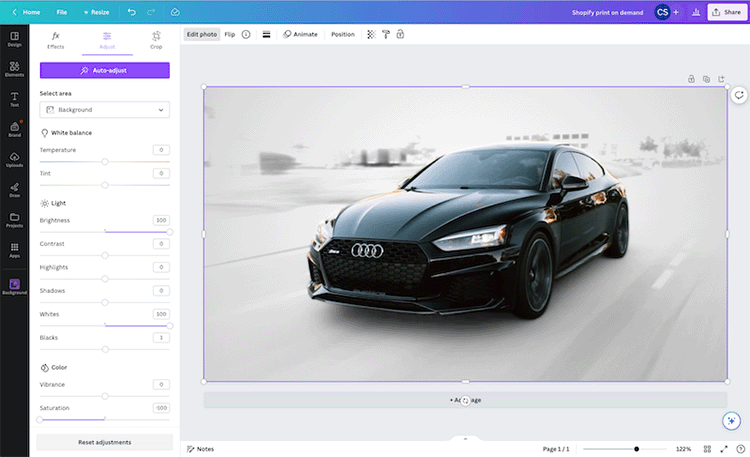Image resolution: width=750 pixels, height=457 pixels.
Task: Duplicate the page using icon above canvas
Action: [x=706, y=79]
